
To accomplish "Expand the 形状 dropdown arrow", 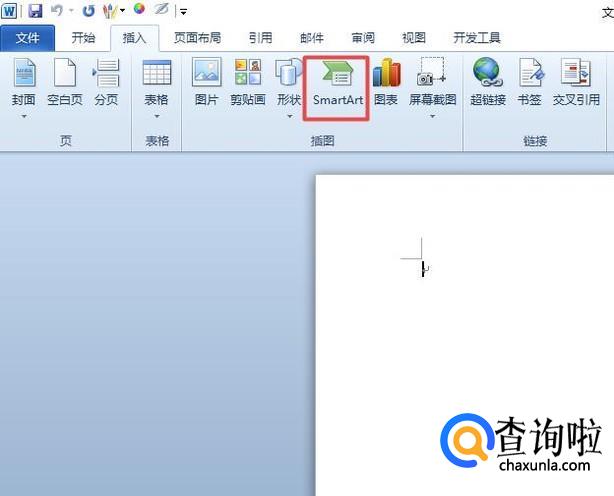I will point(290,116).
